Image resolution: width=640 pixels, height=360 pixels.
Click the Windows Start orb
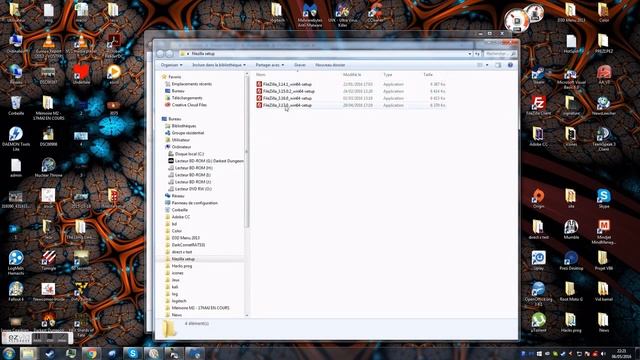point(9,353)
